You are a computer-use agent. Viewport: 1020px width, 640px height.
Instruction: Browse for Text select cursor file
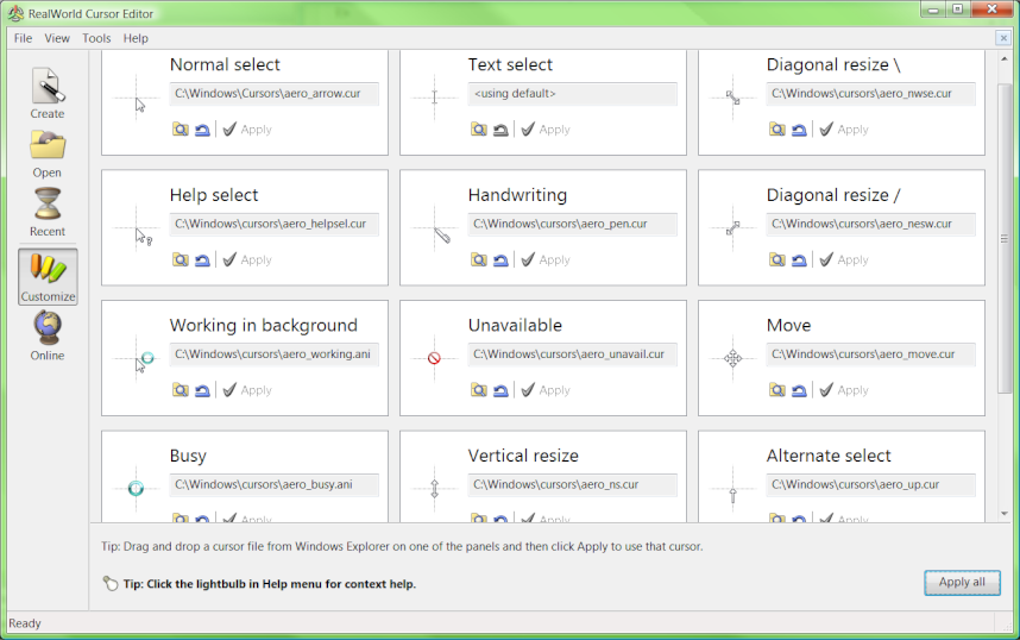479,129
